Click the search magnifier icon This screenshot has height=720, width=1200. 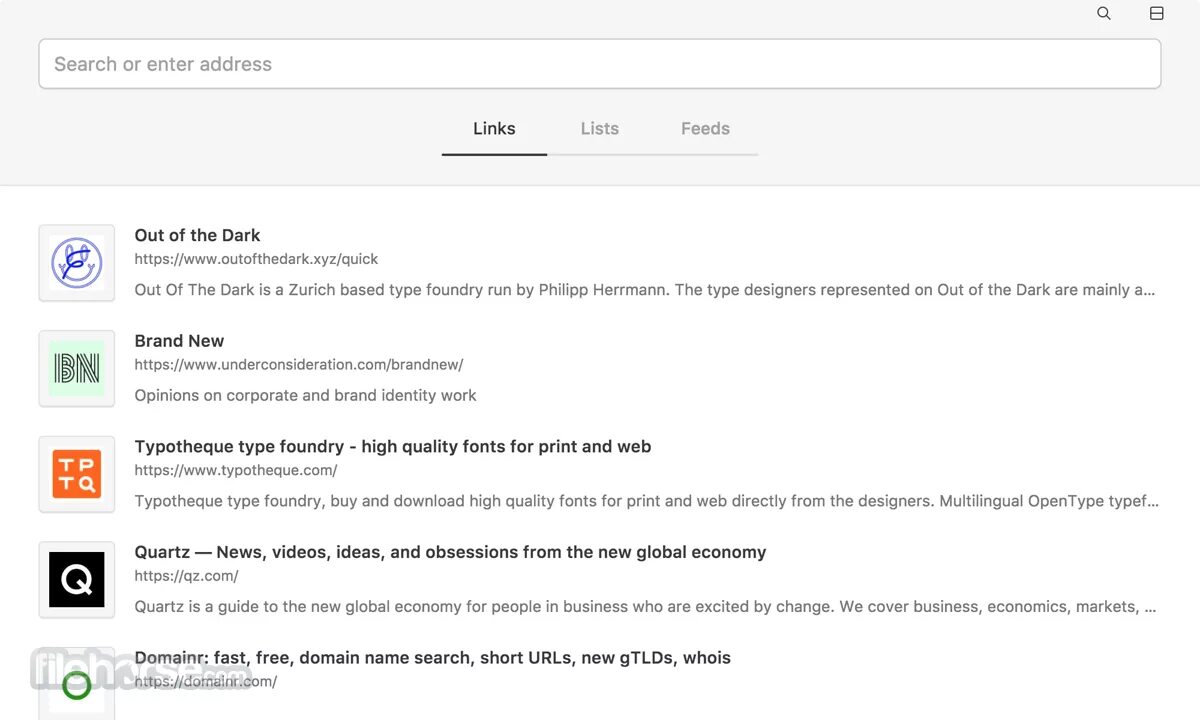click(1104, 14)
